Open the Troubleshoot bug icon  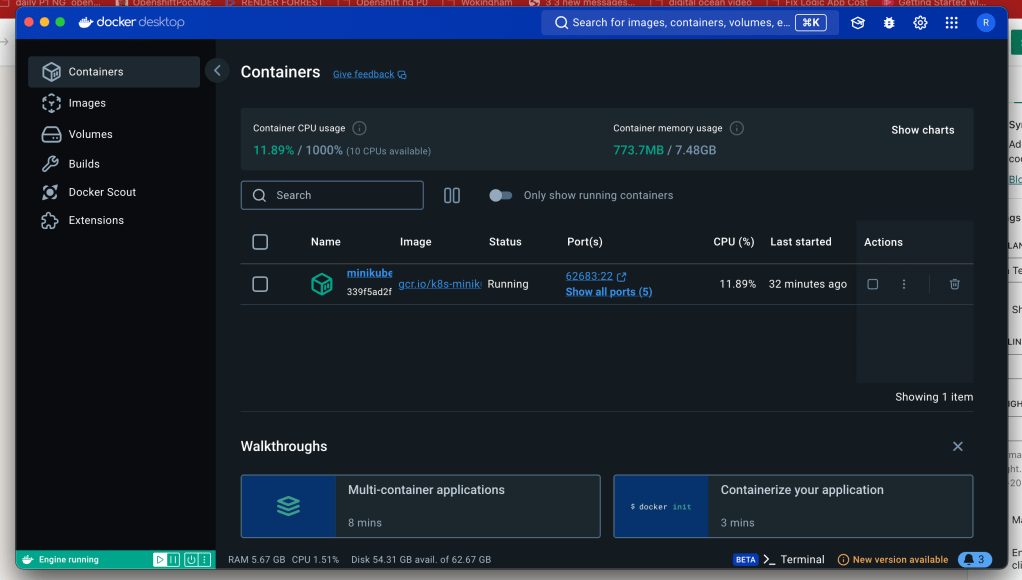click(x=888, y=23)
